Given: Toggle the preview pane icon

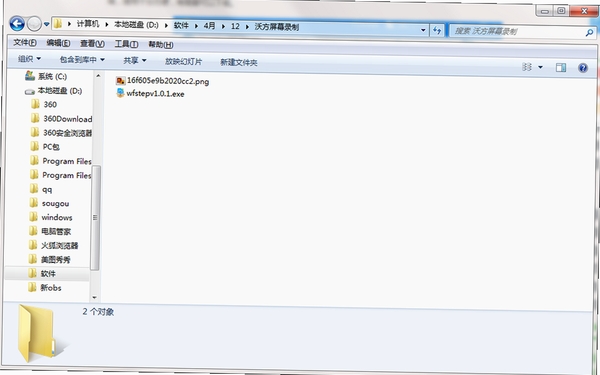Looking at the screenshot, I should [561, 68].
